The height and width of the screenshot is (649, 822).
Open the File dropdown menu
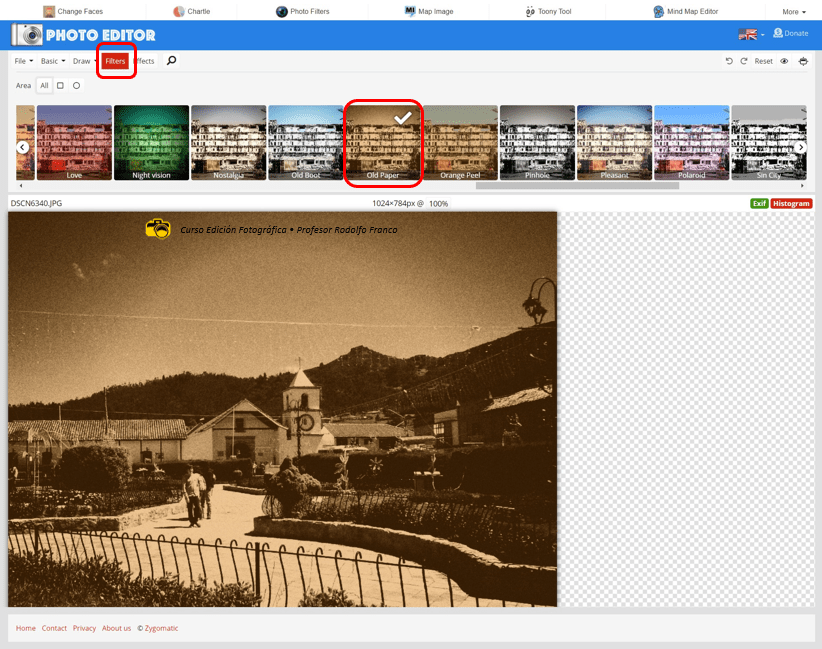point(21,61)
